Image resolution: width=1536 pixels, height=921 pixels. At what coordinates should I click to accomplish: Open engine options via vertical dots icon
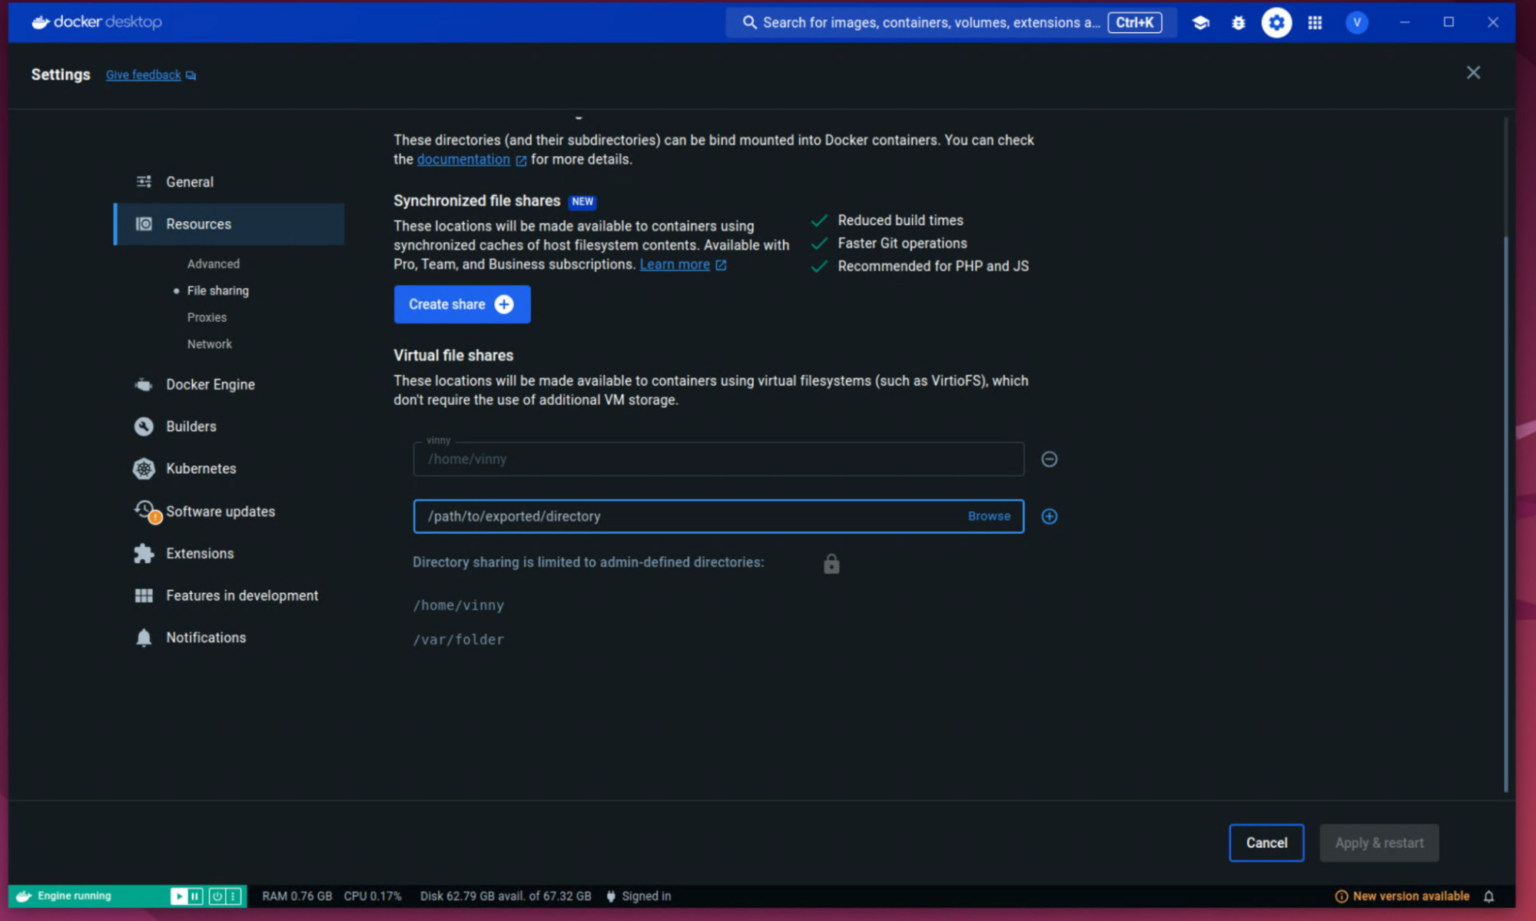coord(233,896)
